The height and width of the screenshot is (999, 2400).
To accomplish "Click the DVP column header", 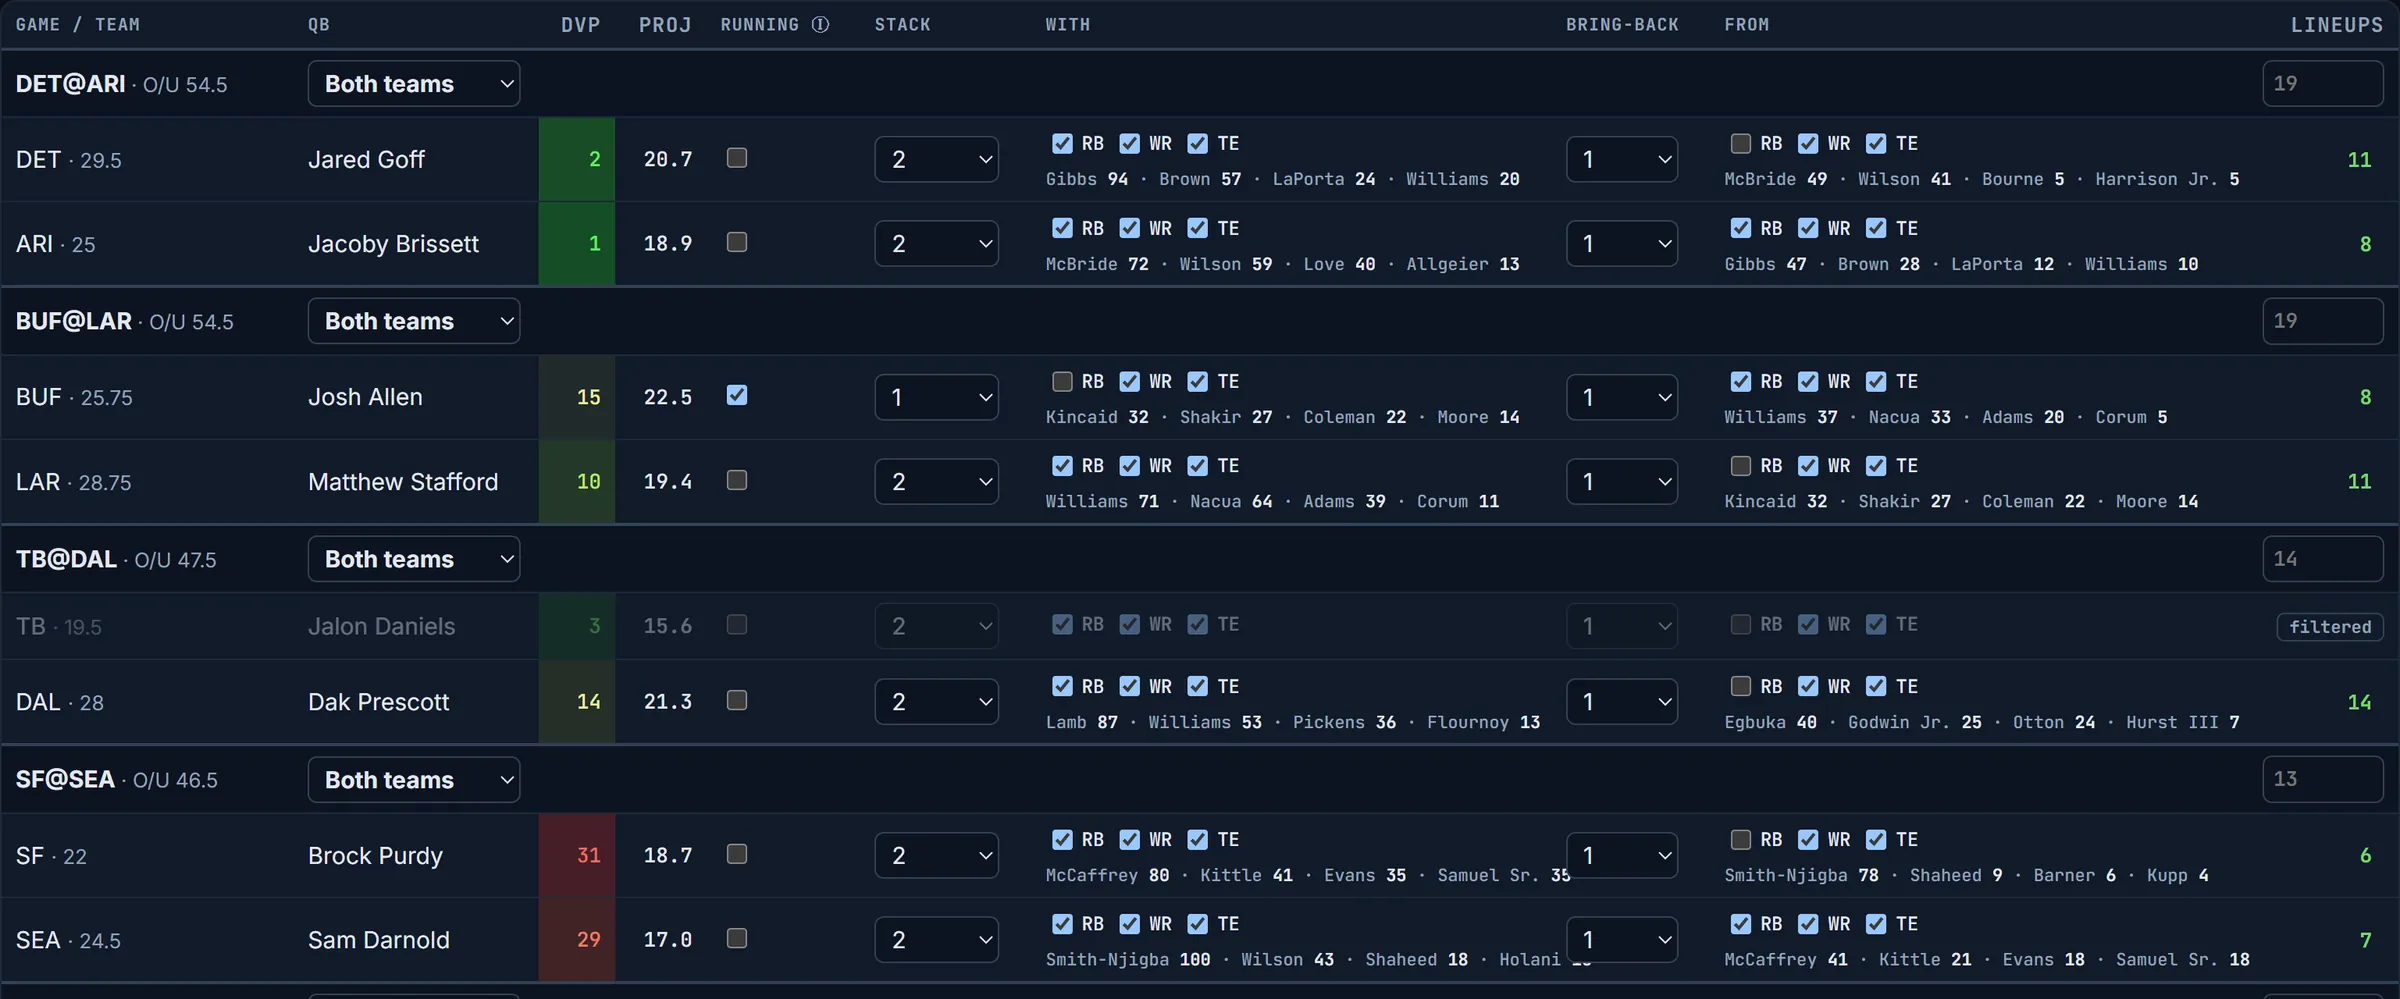I will click(580, 25).
